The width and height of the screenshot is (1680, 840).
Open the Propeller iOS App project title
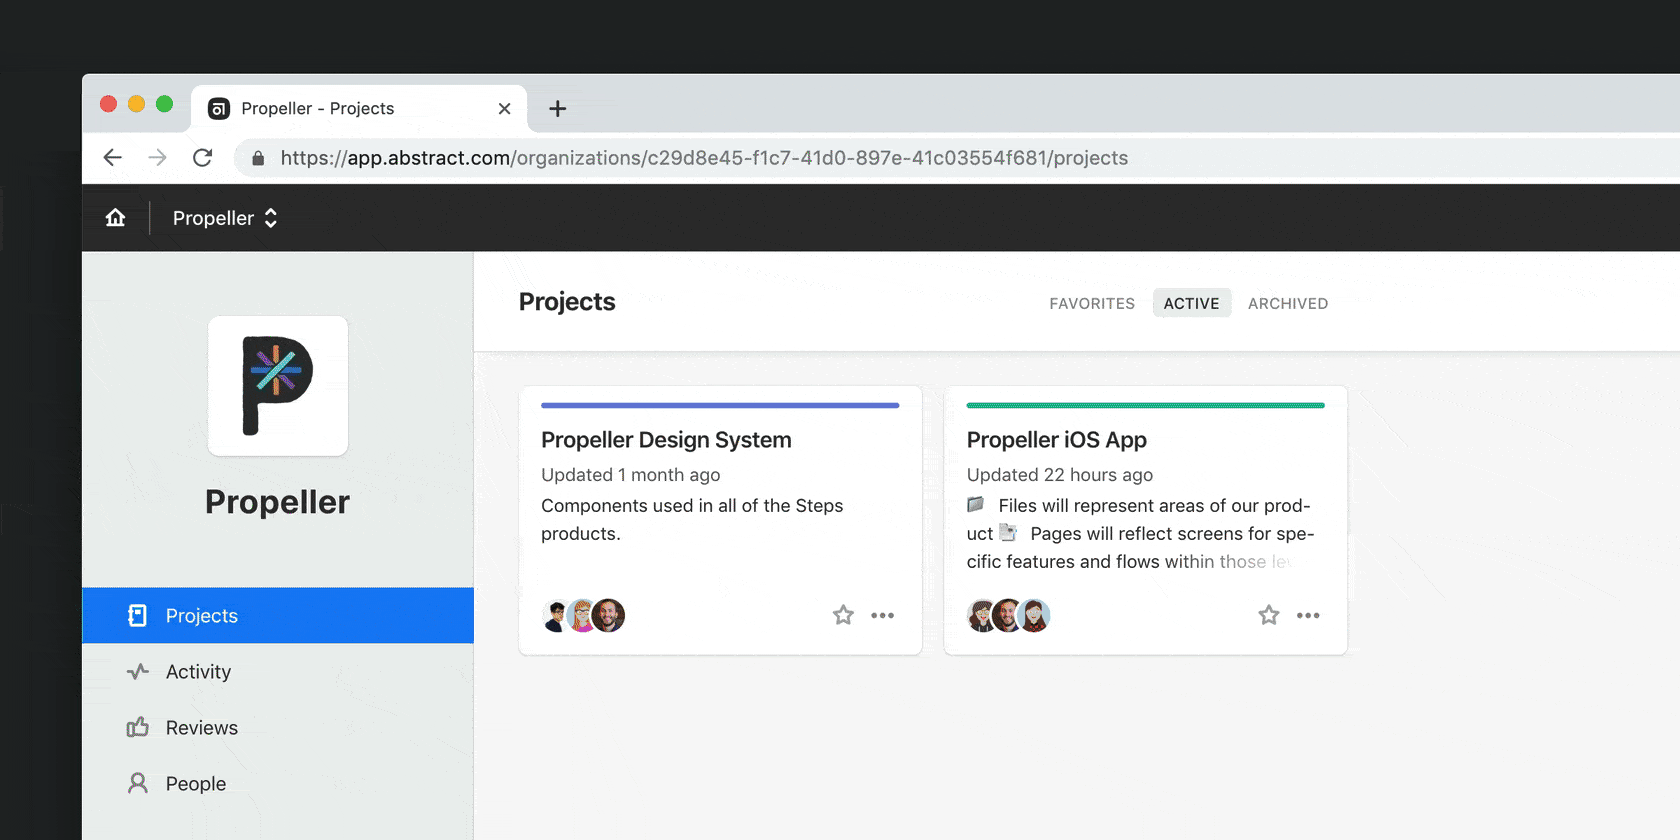(x=1057, y=440)
